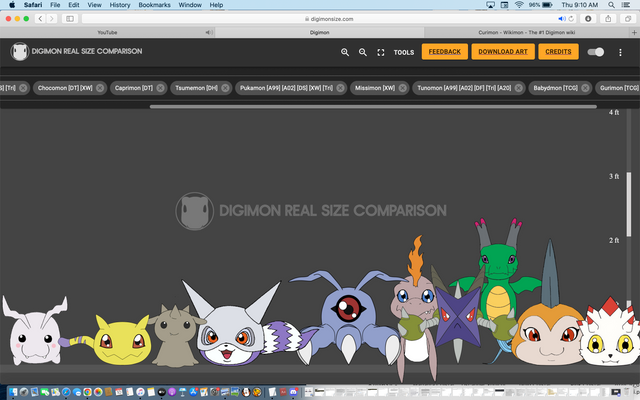640x400 pixels.
Task: Click the blue one-eyed Tsumemon artwork
Action: click(x=349, y=316)
